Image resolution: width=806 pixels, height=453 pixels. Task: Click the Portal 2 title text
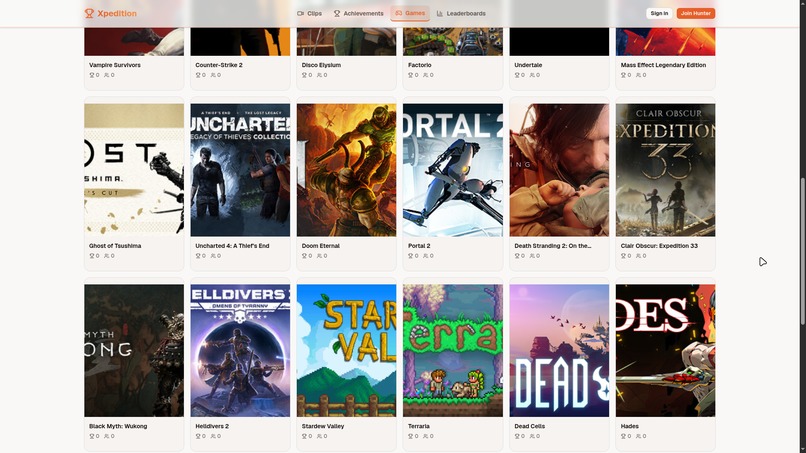(419, 246)
